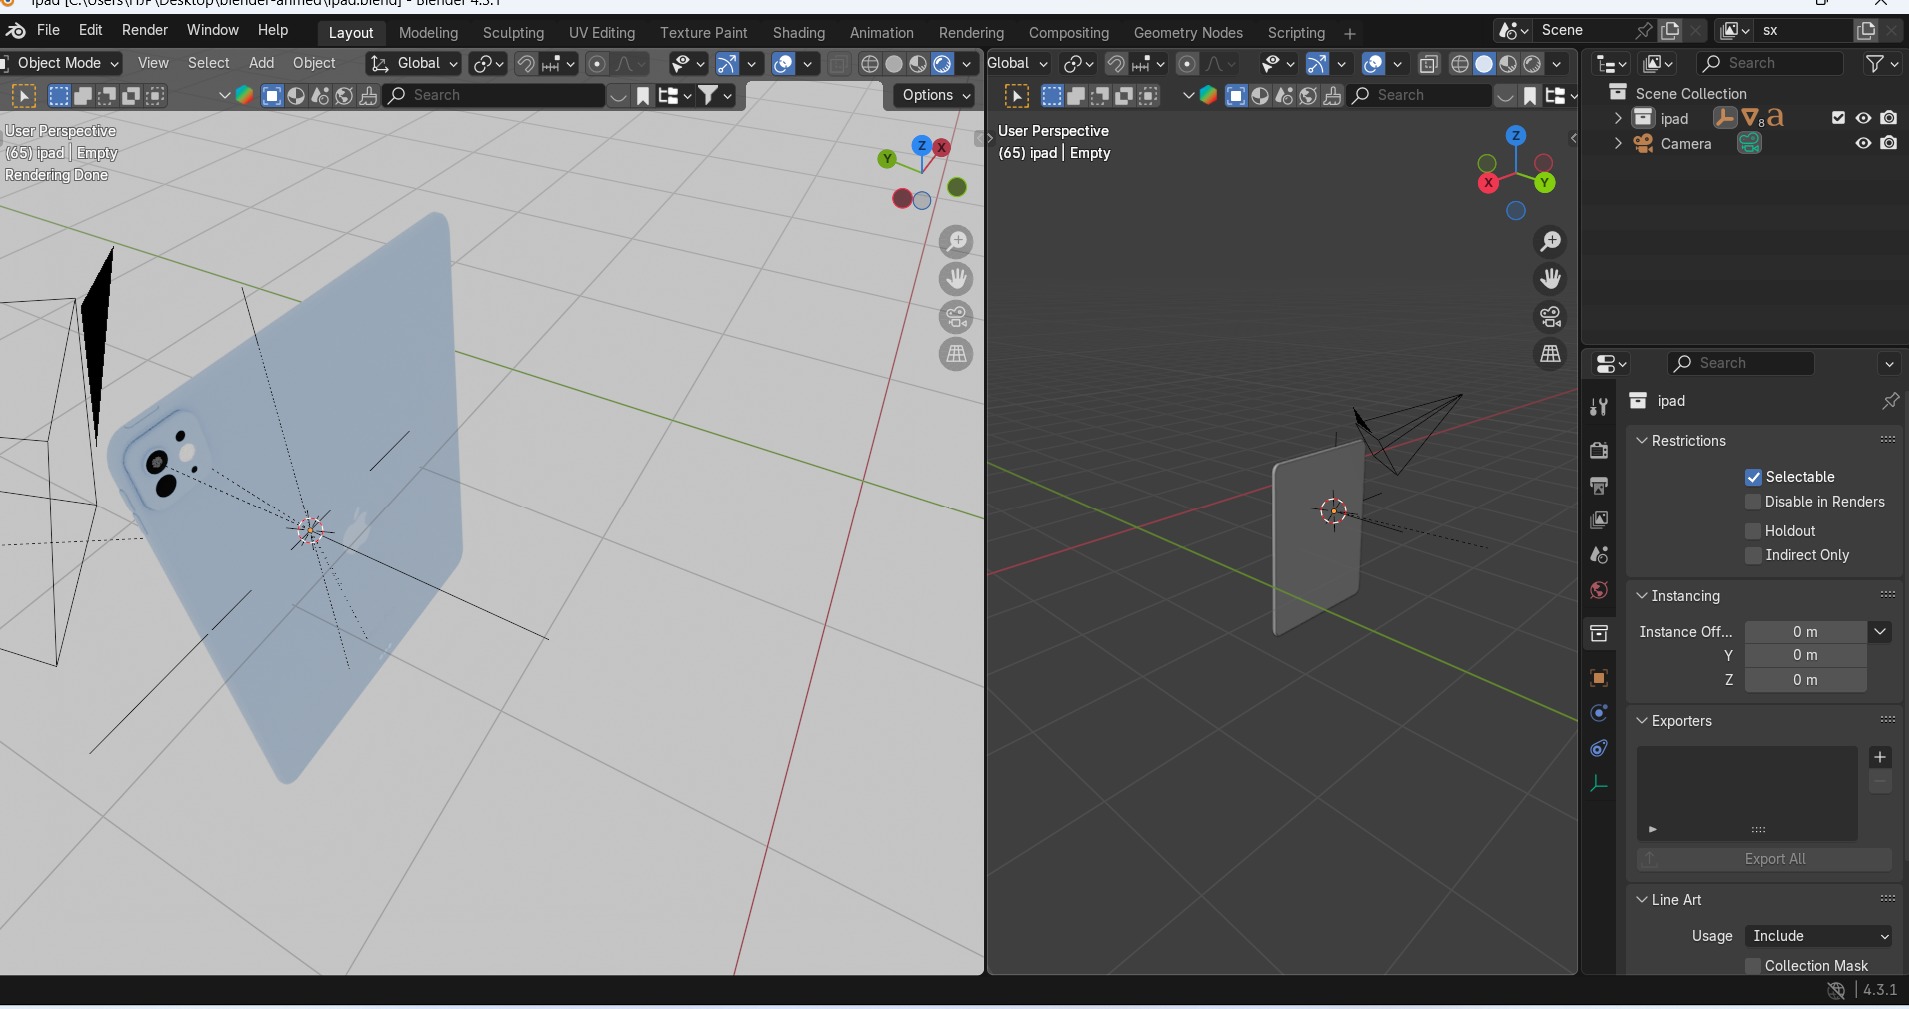Switch to Shading workspace tab
The image size is (1909, 1009).
[x=799, y=33]
